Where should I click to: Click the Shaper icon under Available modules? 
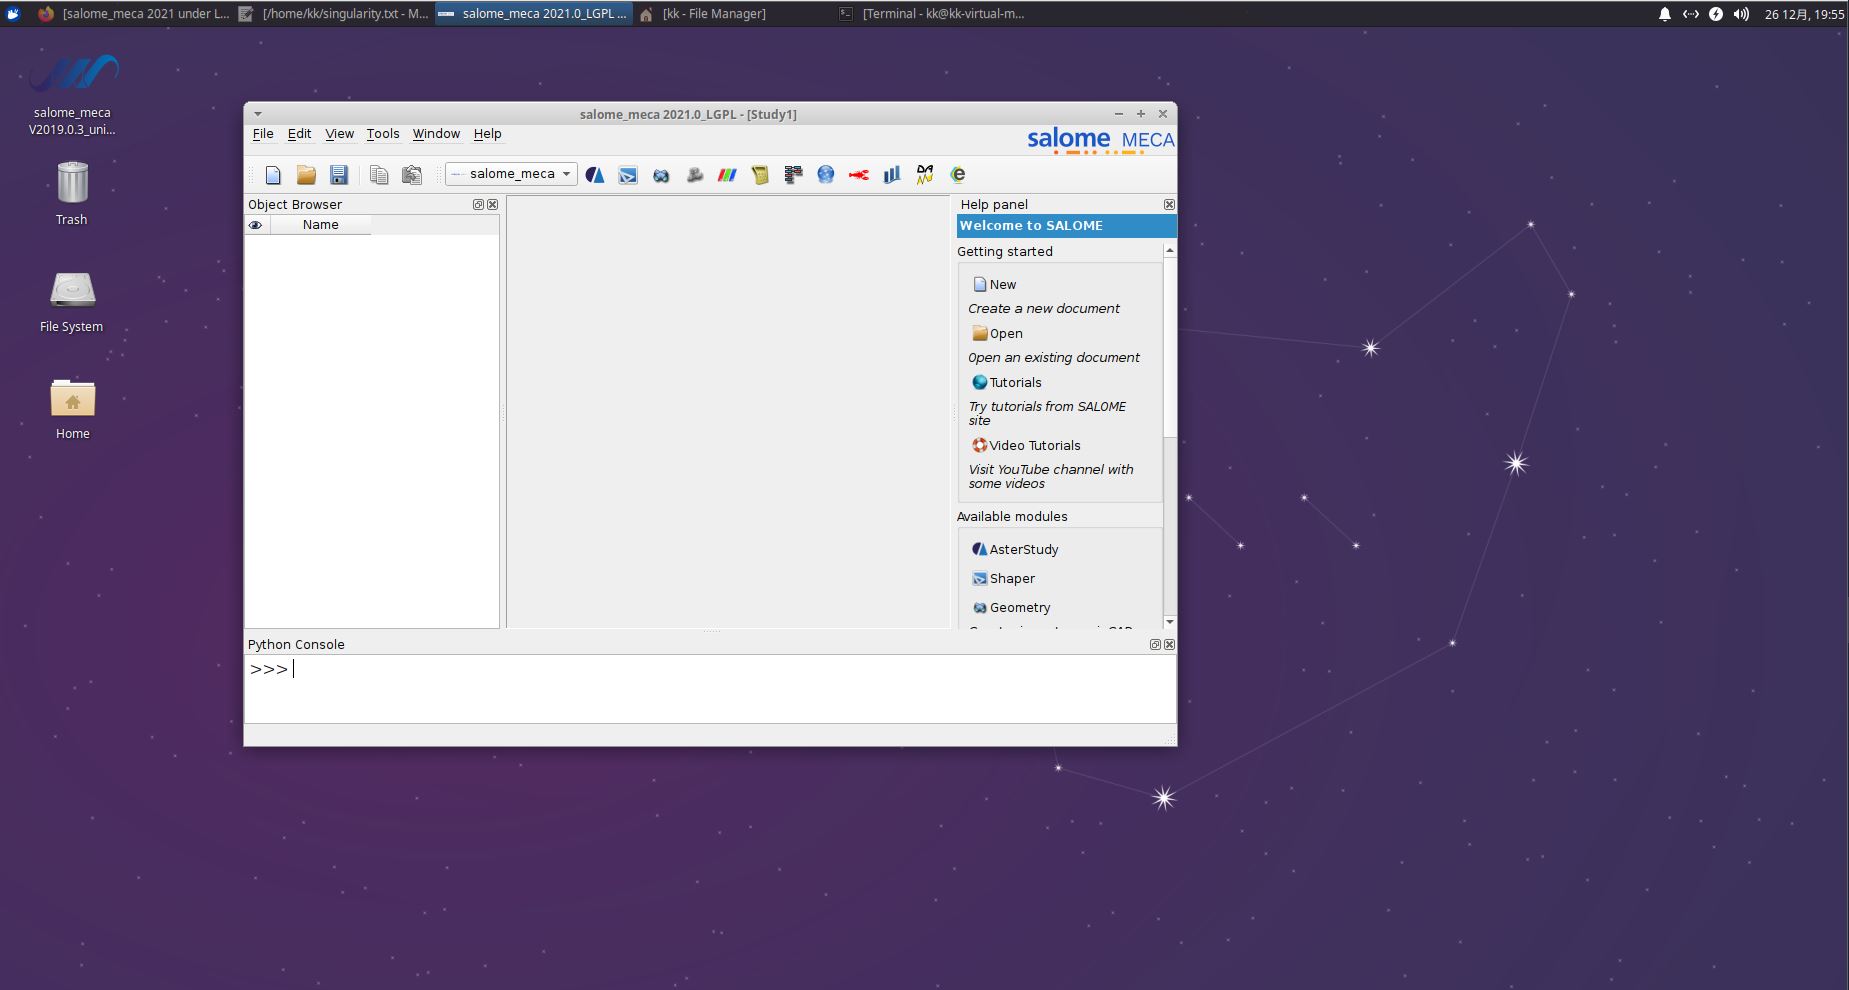click(980, 578)
